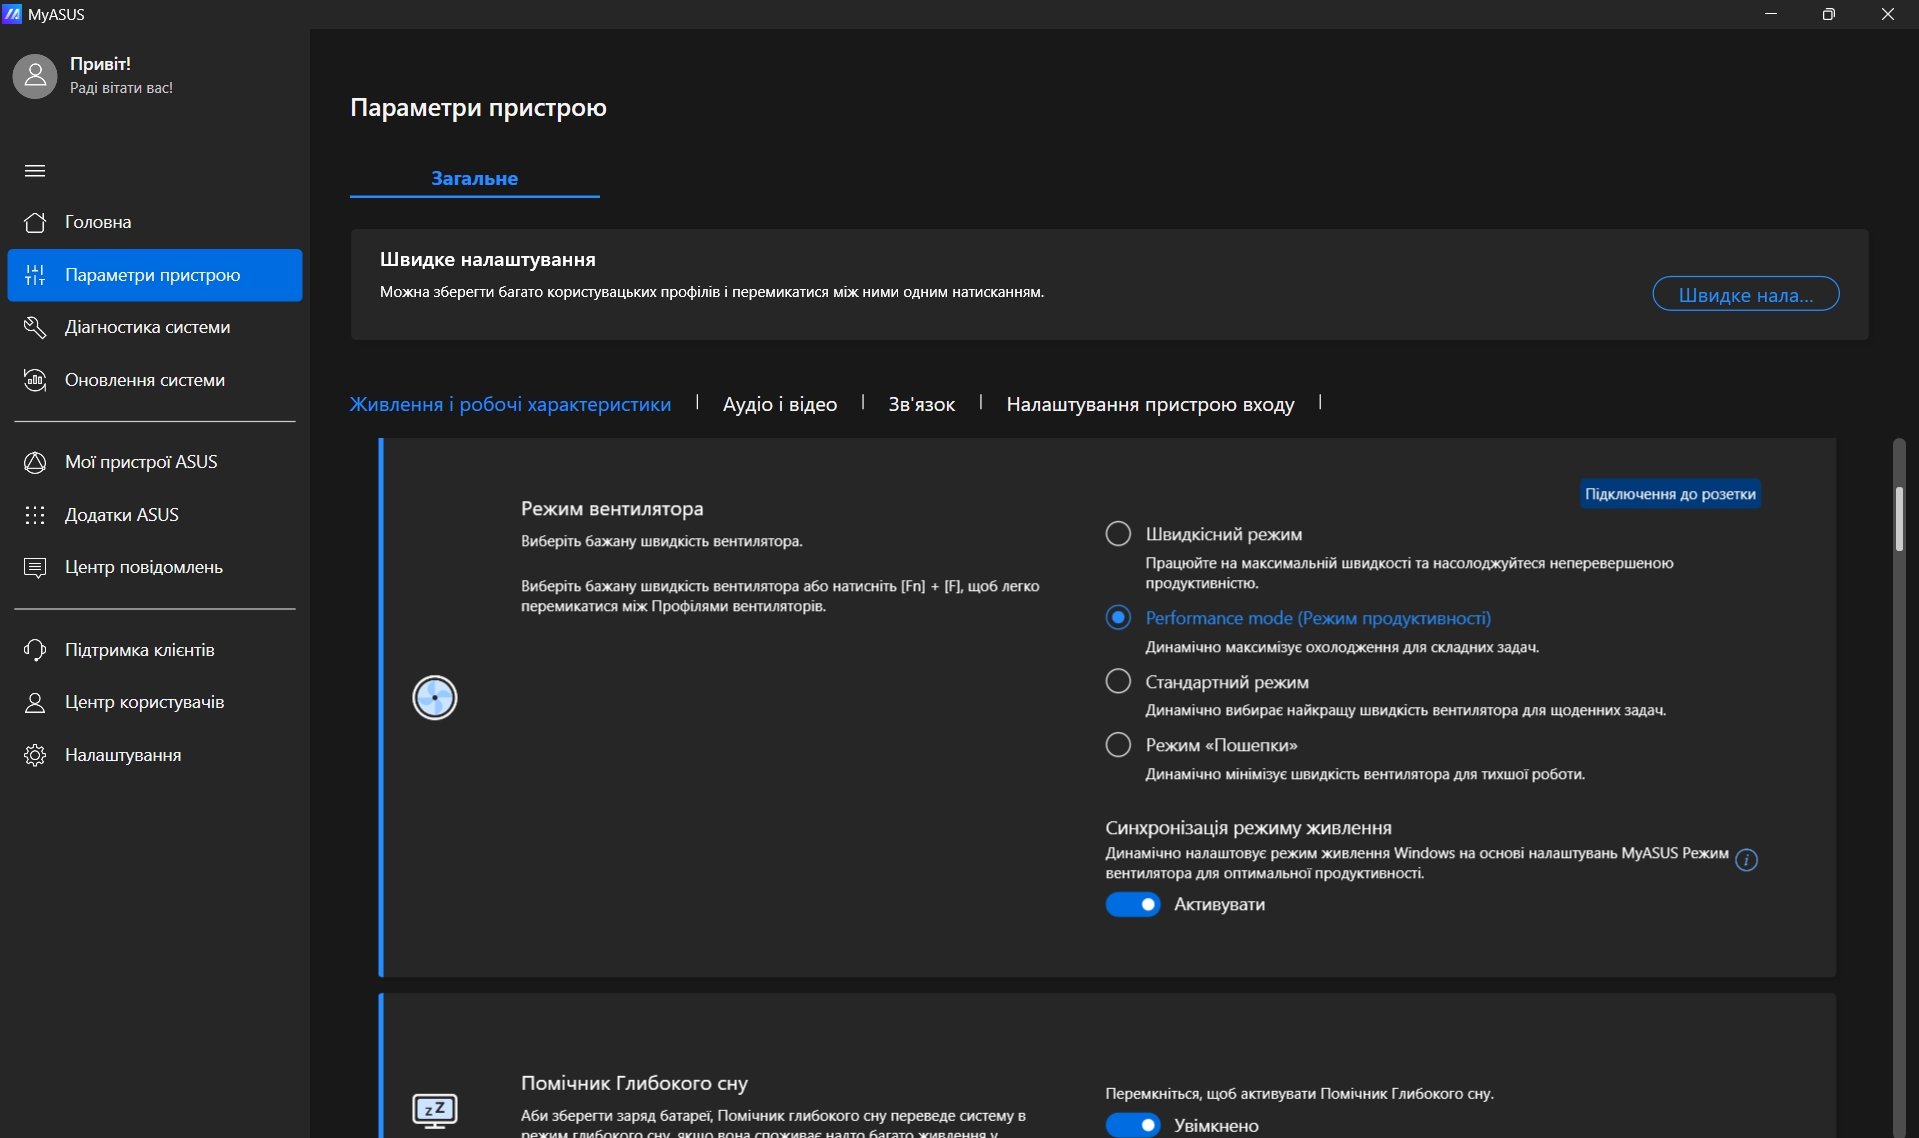Click the info icon near power sync
The image size is (1919, 1138).
[1746, 860]
